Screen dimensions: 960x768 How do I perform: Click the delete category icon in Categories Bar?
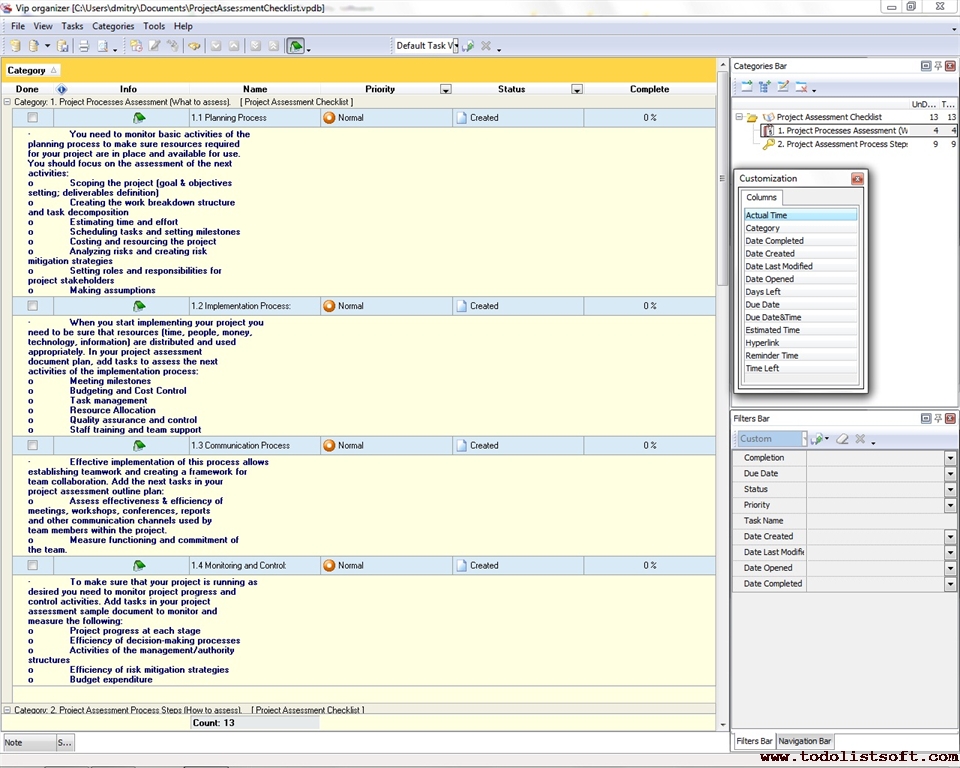(801, 88)
